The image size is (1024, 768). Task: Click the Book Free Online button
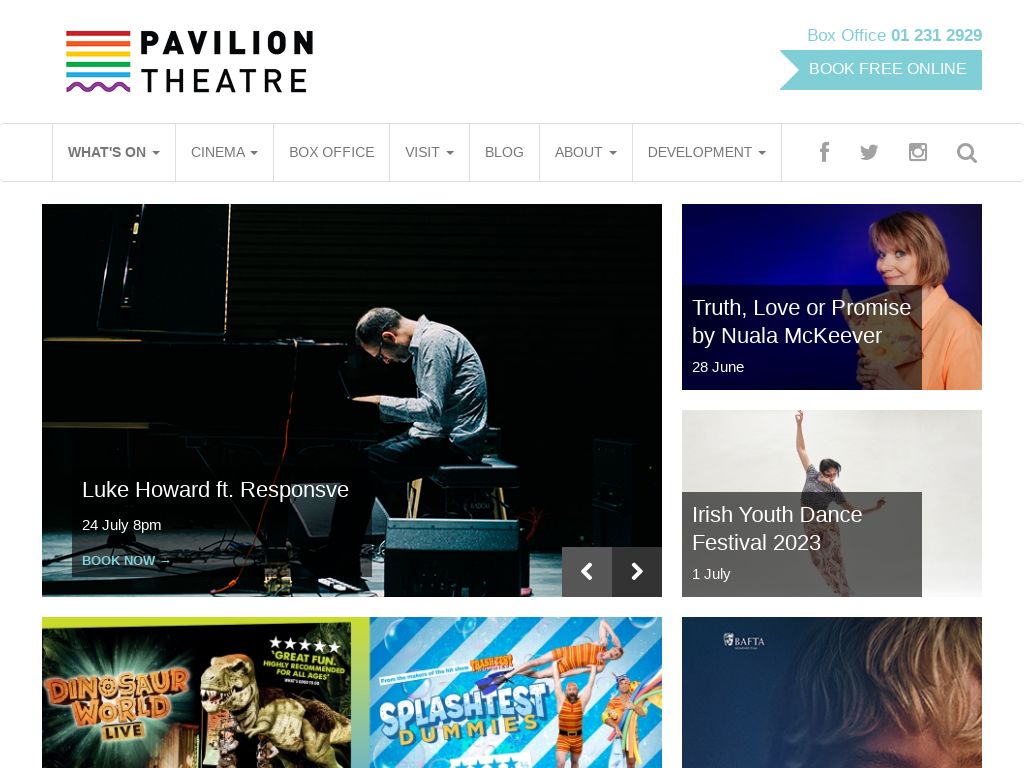881,69
